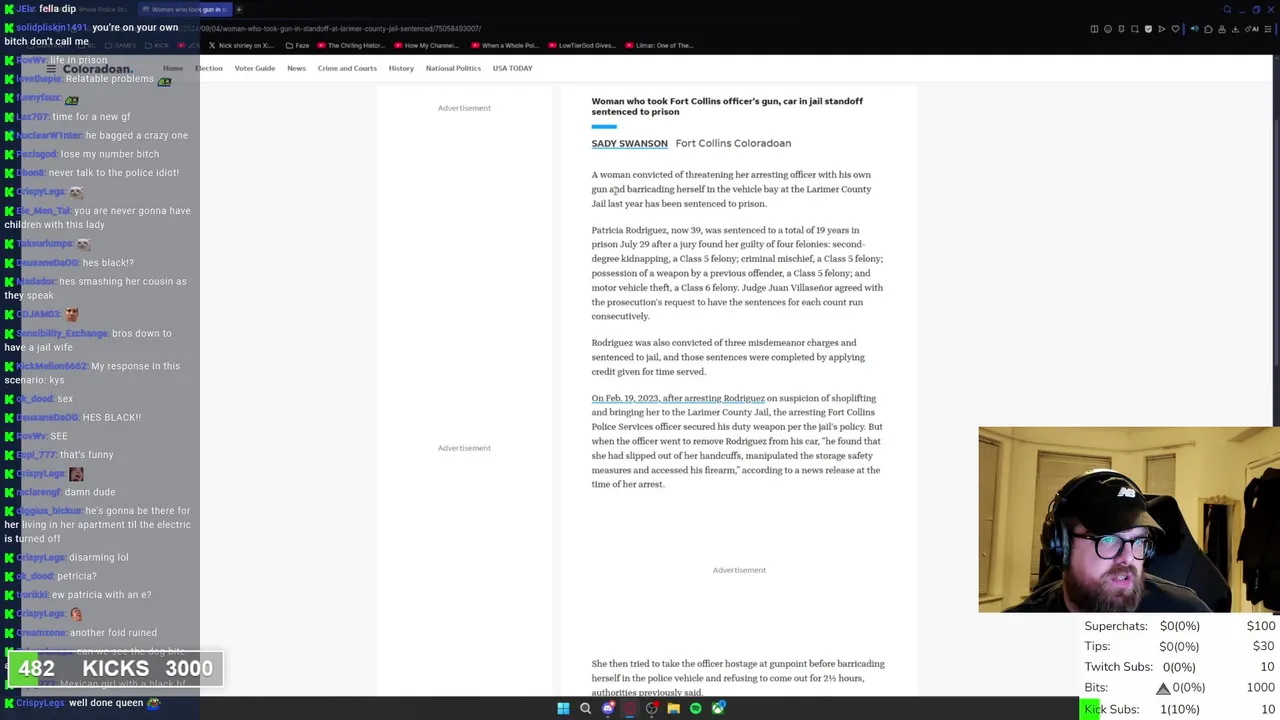Open Spotify from the taskbar
The width and height of the screenshot is (1280, 720).
[696, 708]
